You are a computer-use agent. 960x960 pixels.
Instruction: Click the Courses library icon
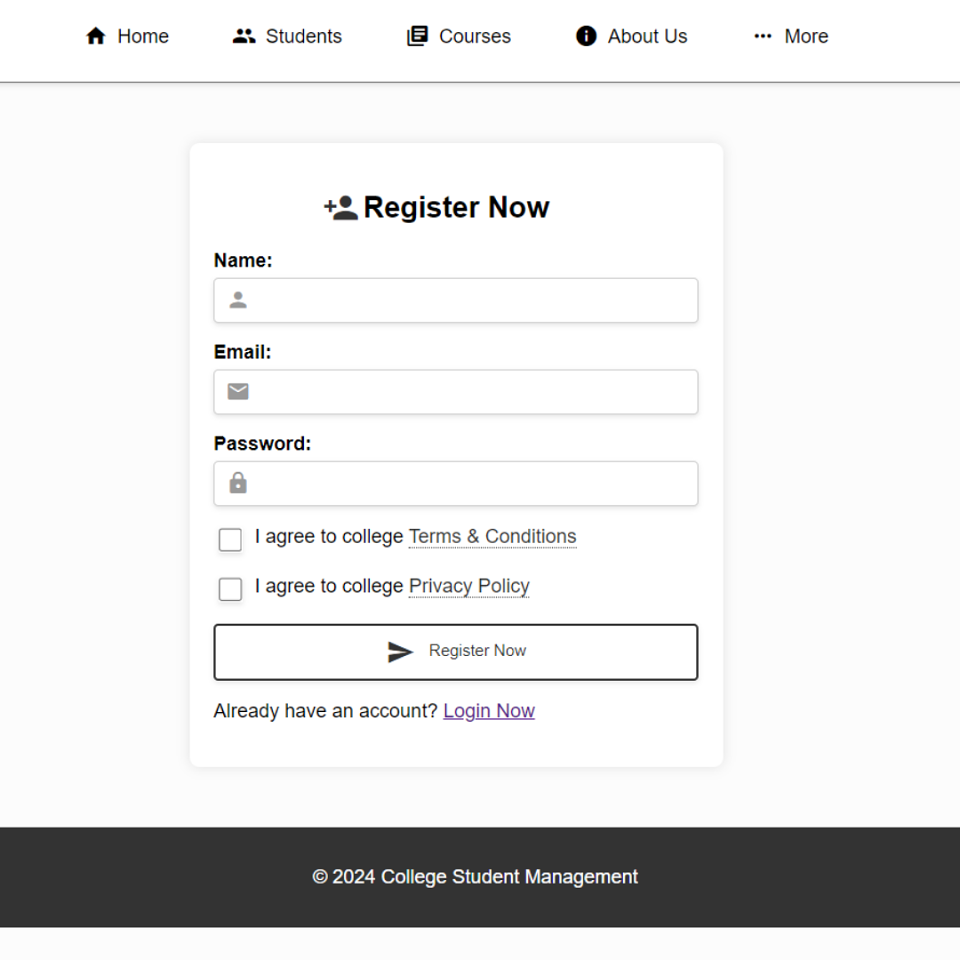click(417, 36)
